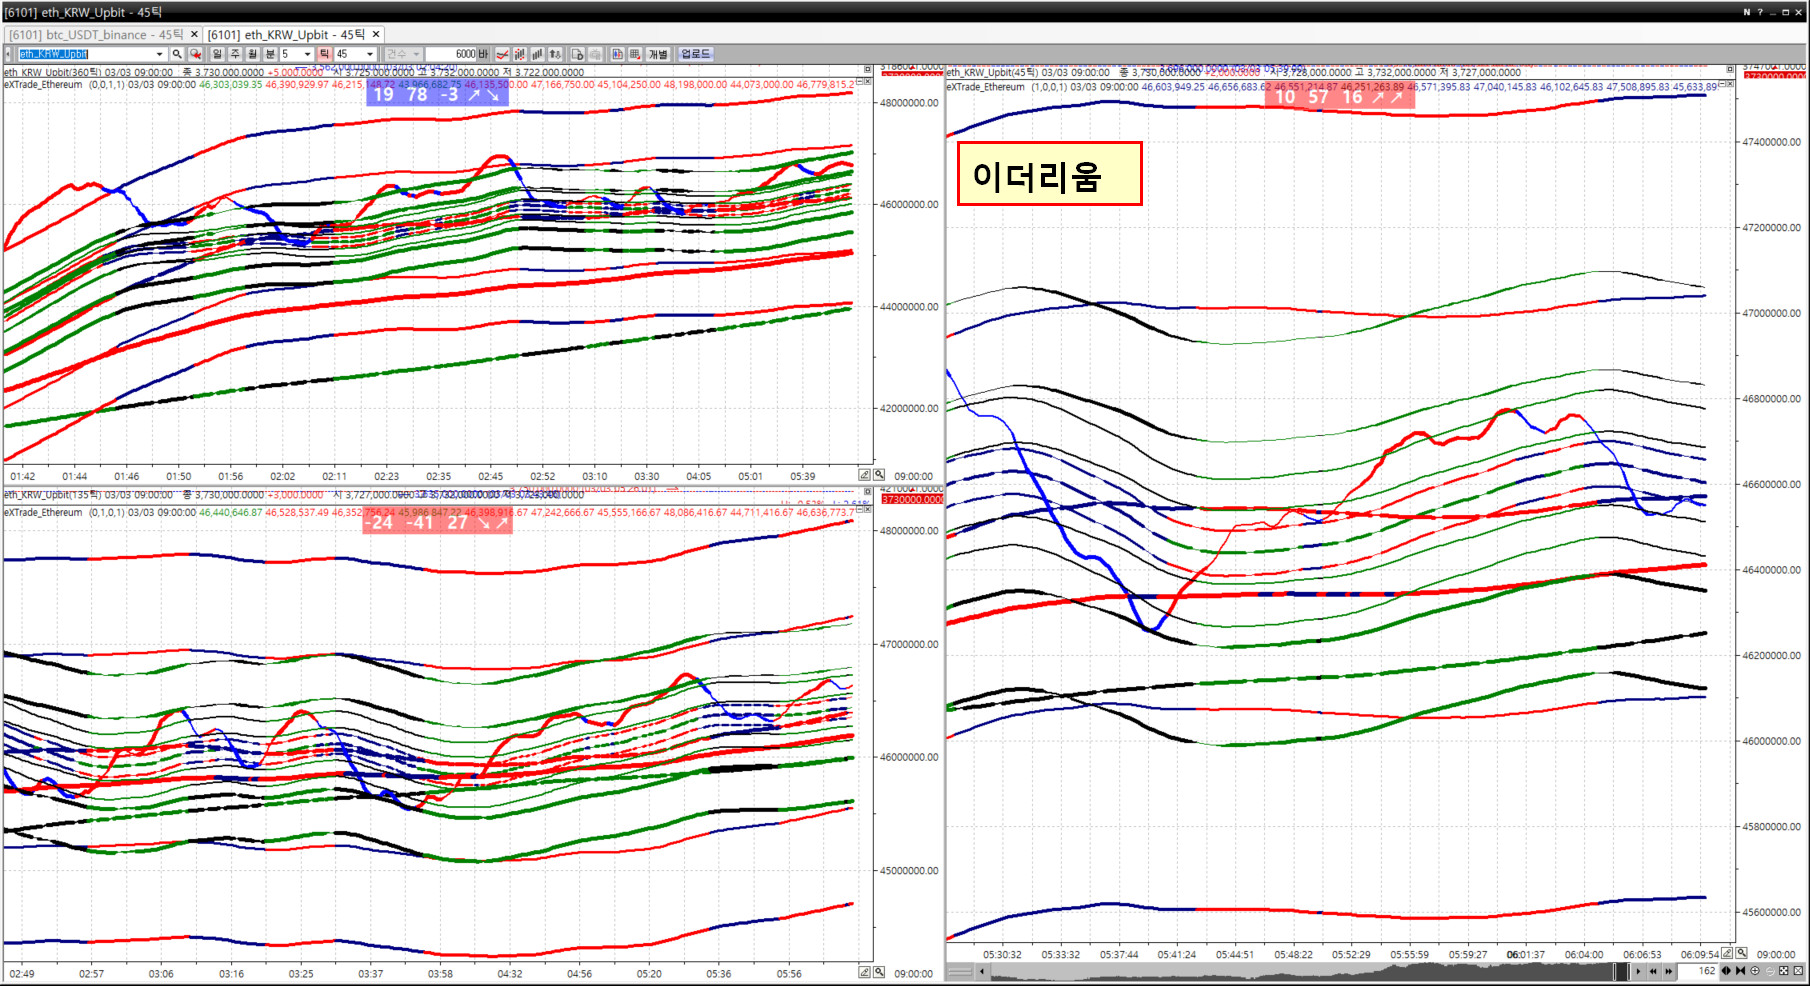
Task: Expand the tick interval 45 dropdown
Action: [370, 54]
